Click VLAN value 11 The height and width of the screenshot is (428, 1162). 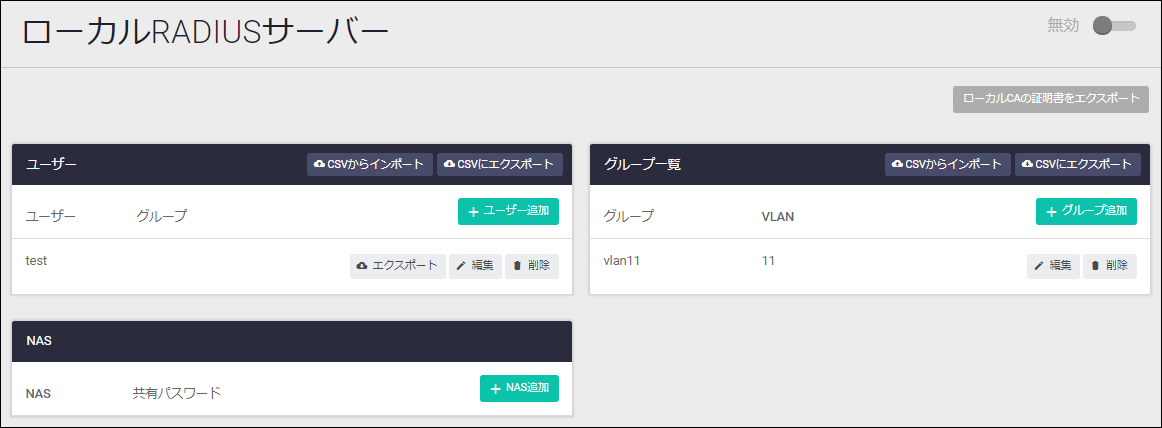coord(768,261)
